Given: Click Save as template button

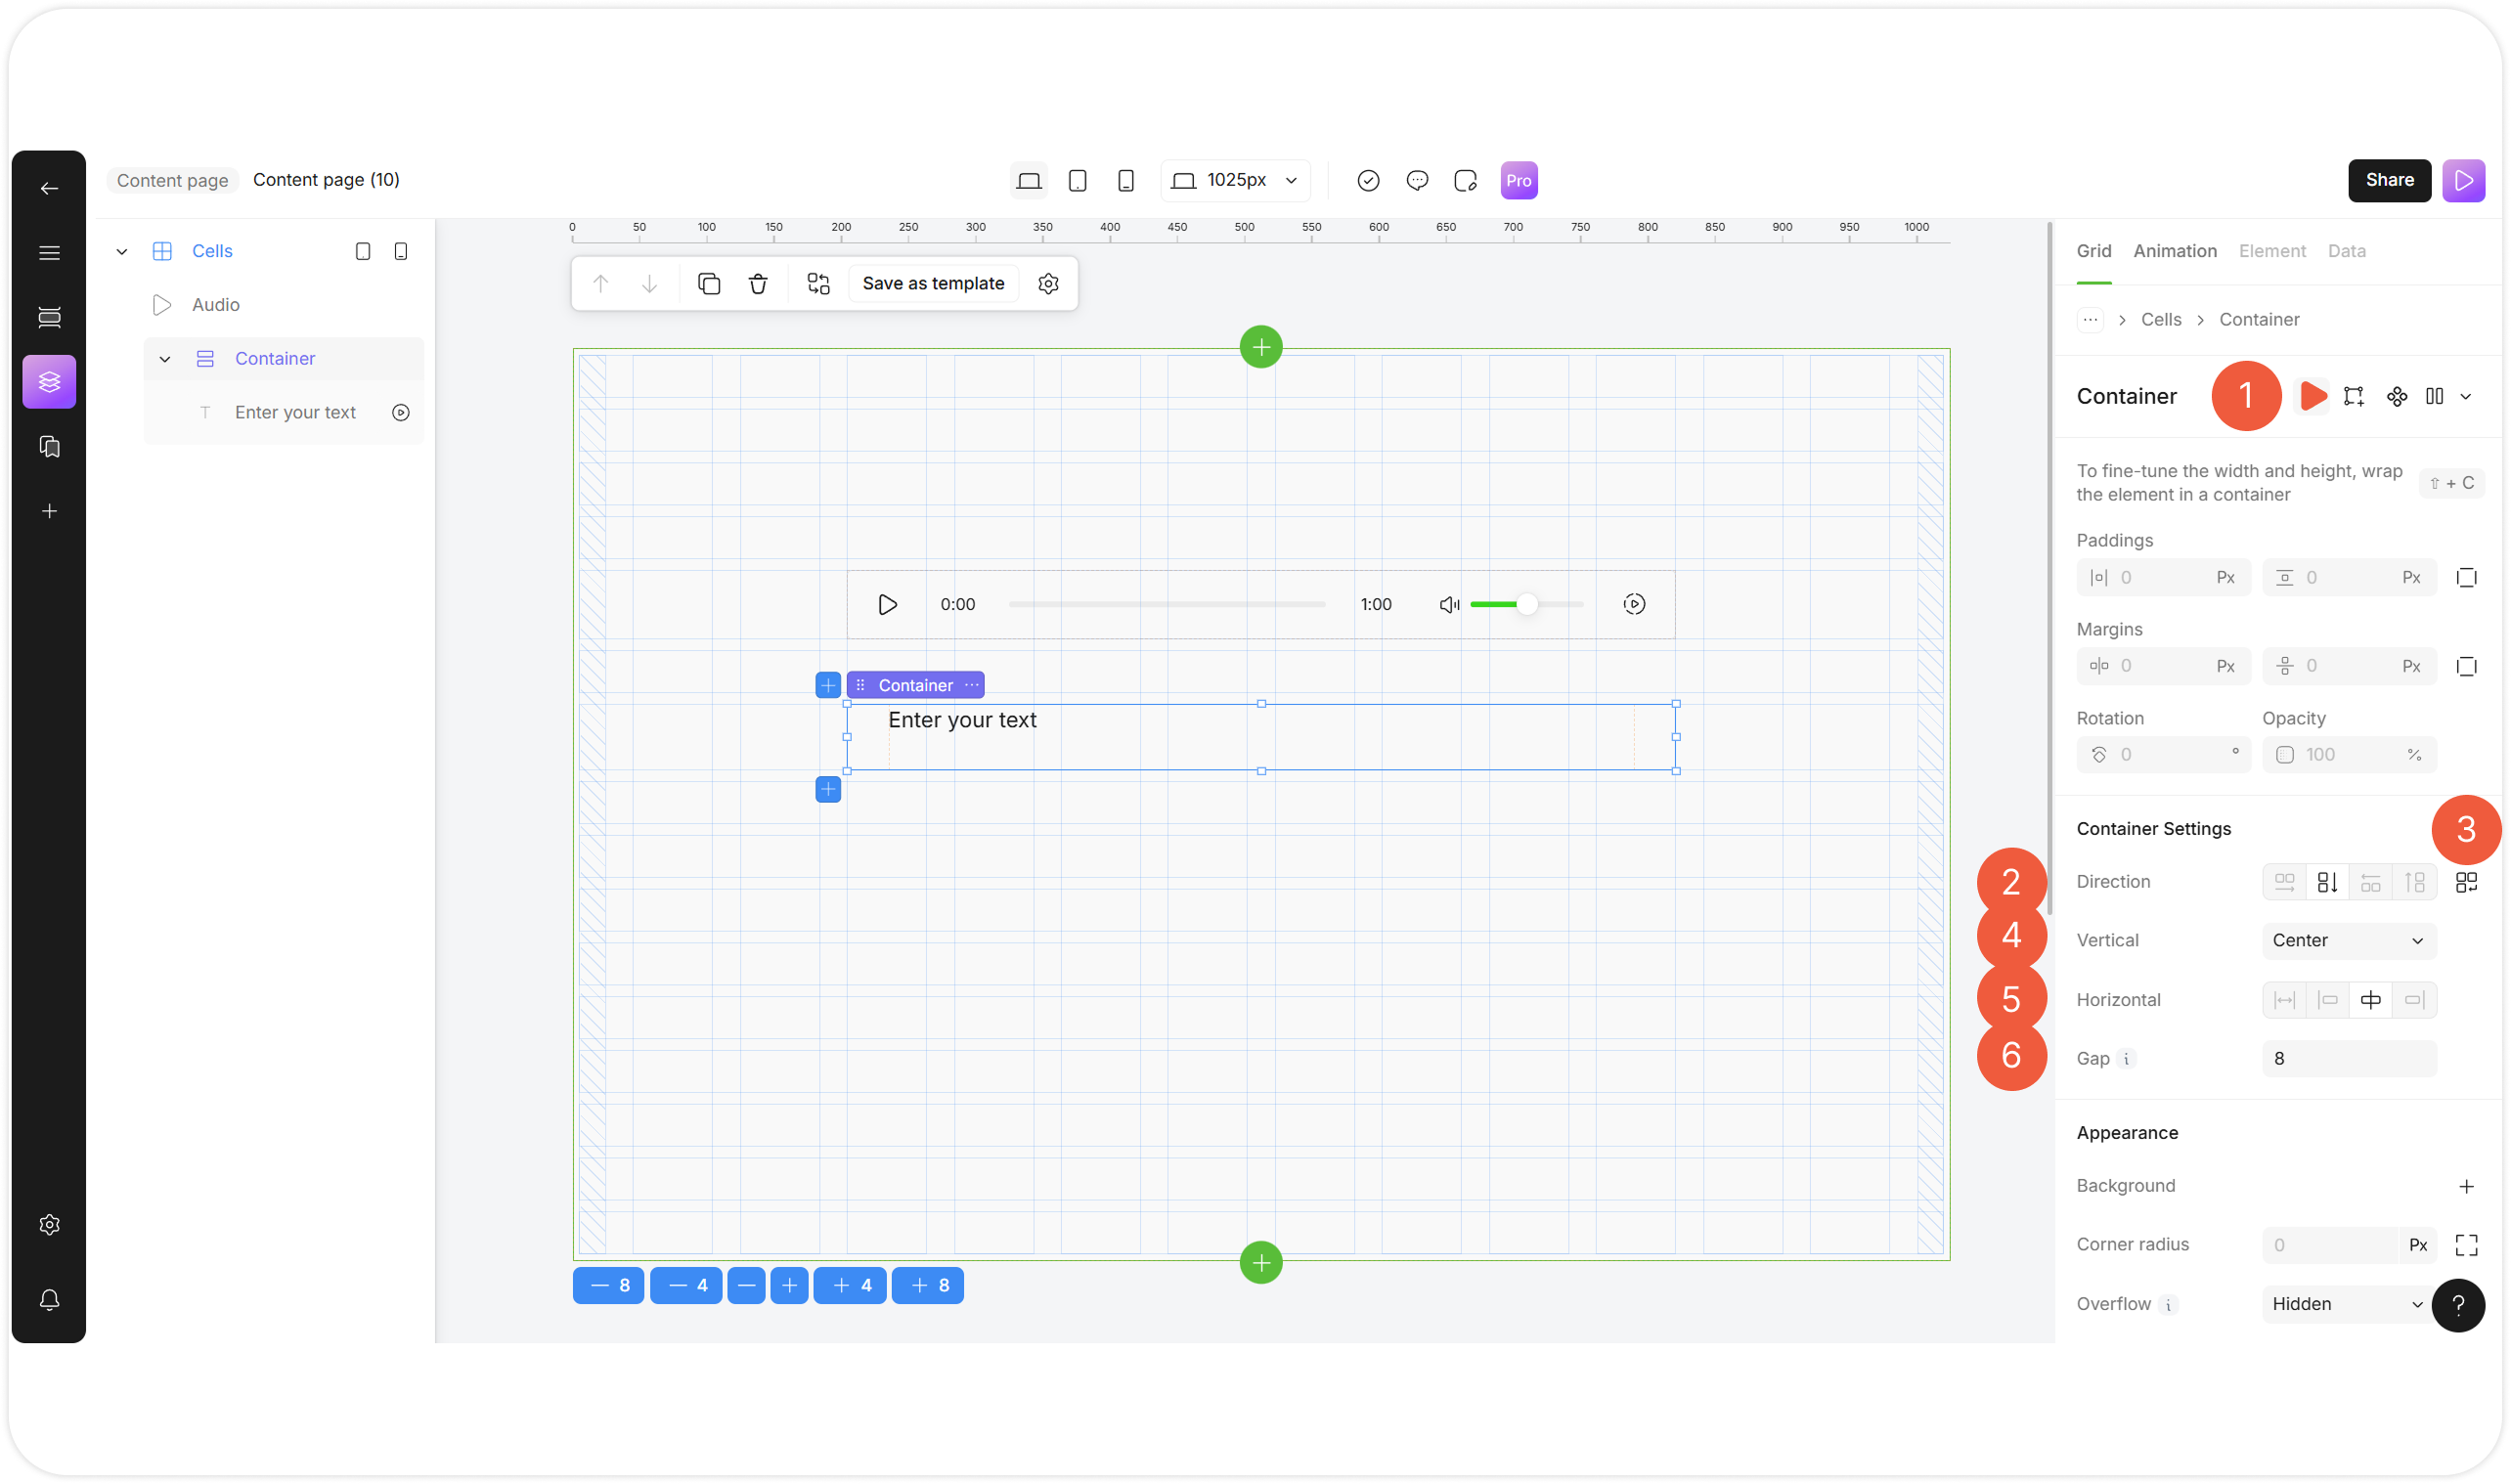Looking at the screenshot, I should [932, 284].
